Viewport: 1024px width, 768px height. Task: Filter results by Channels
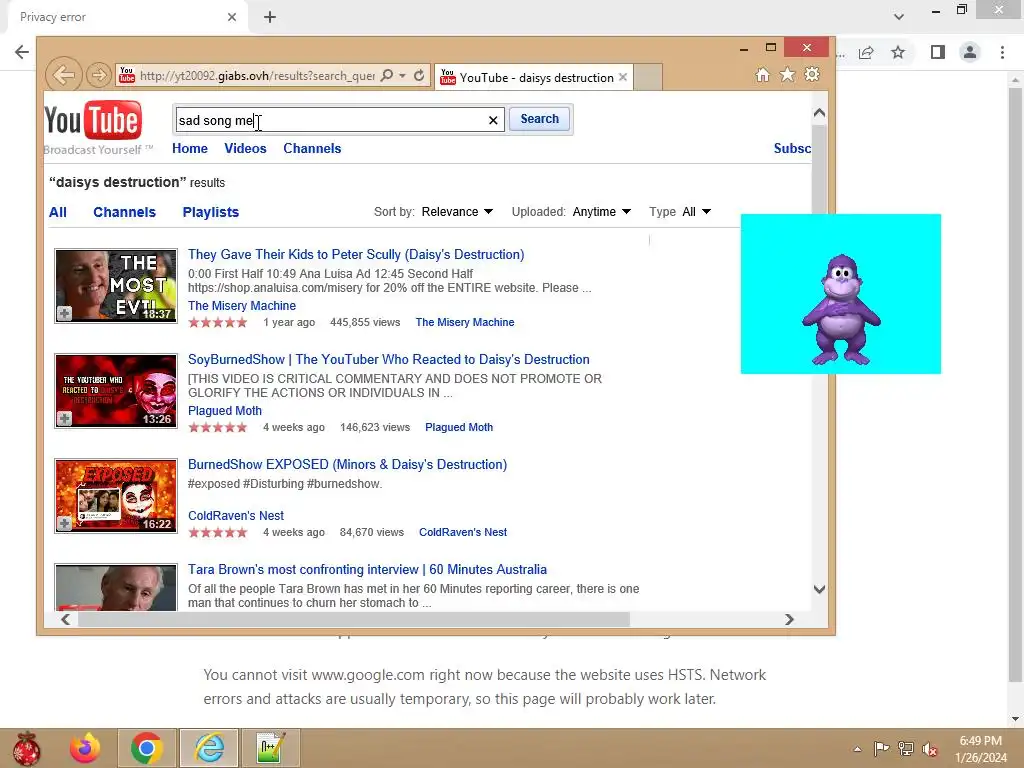pyautogui.click(x=125, y=212)
